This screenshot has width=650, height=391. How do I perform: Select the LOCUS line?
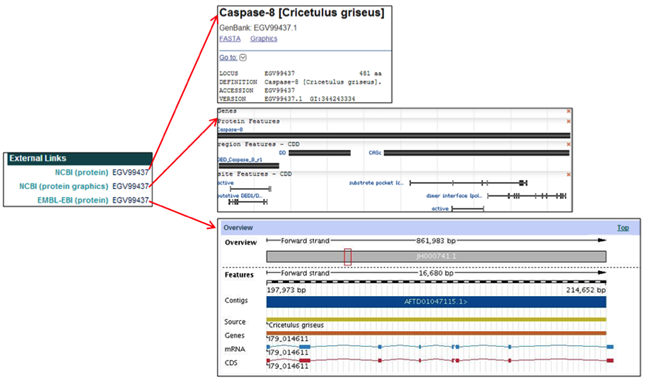300,73
